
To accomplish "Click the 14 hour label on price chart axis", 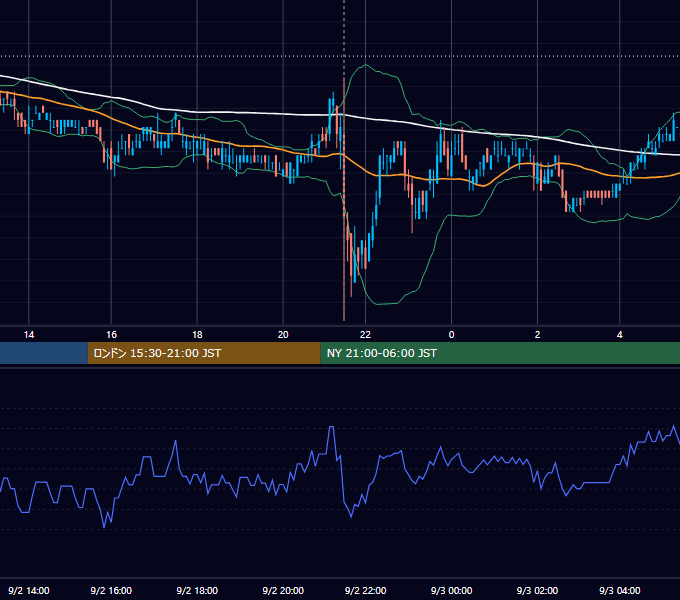I will coord(29,335).
